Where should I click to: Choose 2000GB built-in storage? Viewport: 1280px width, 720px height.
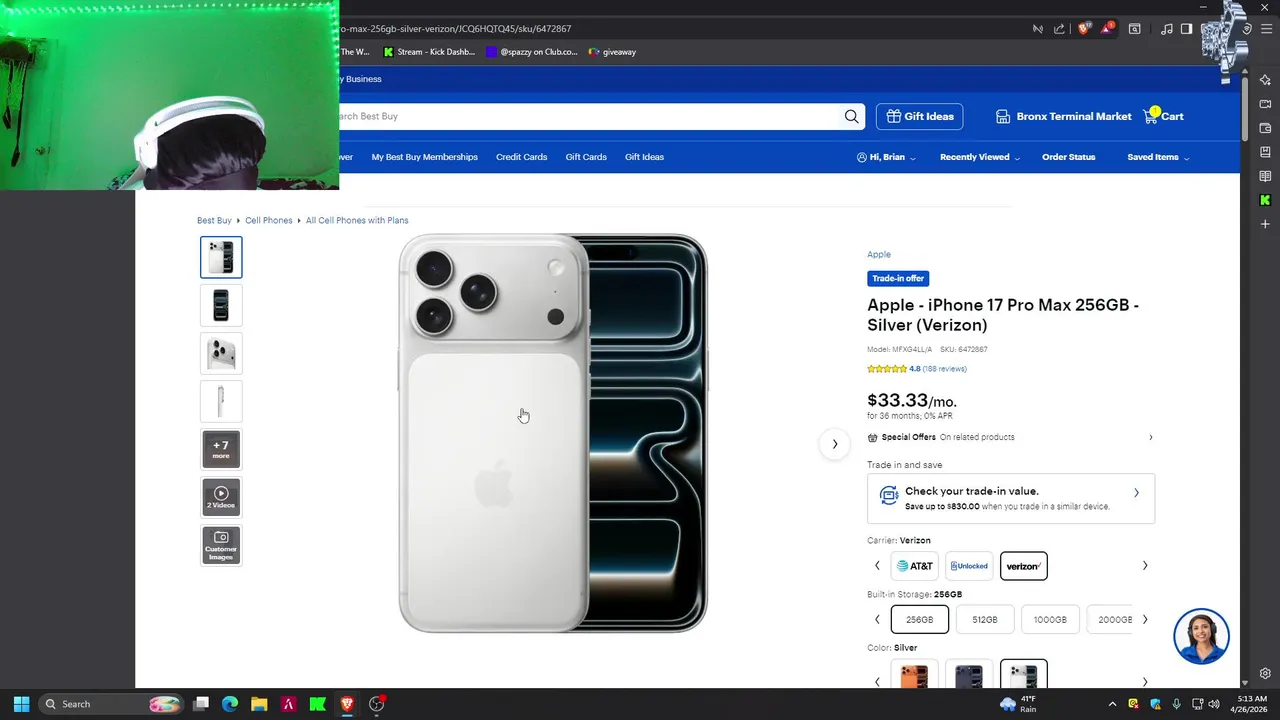1110,619
